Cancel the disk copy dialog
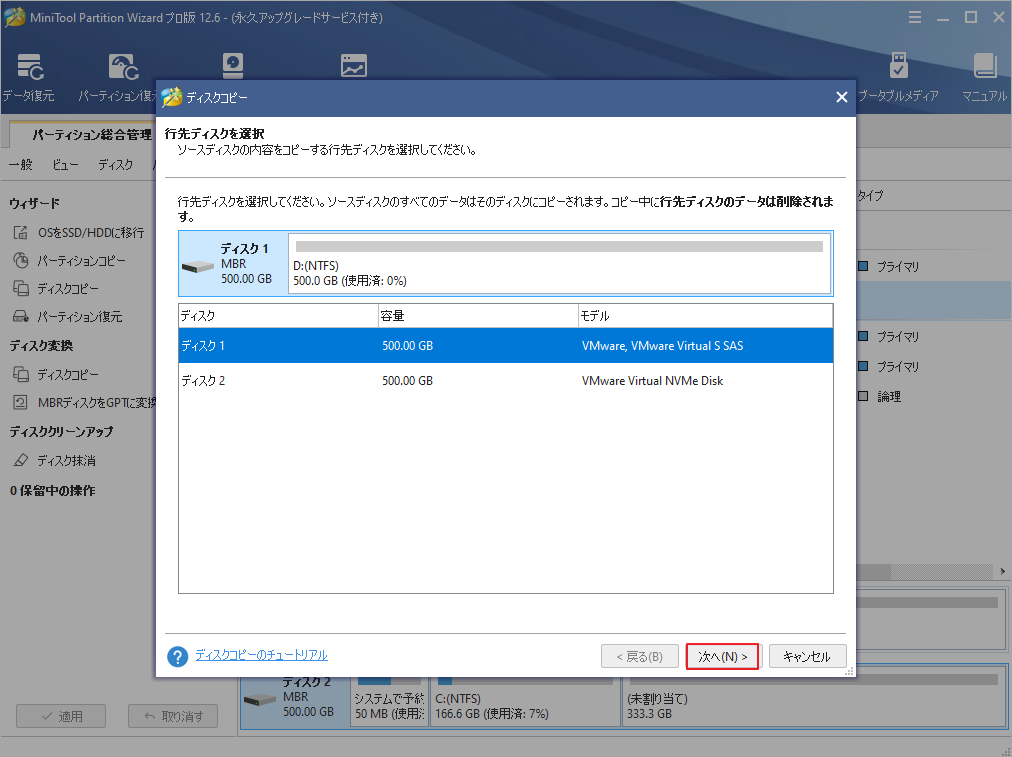Viewport: 1012px width, 757px height. click(x=807, y=656)
